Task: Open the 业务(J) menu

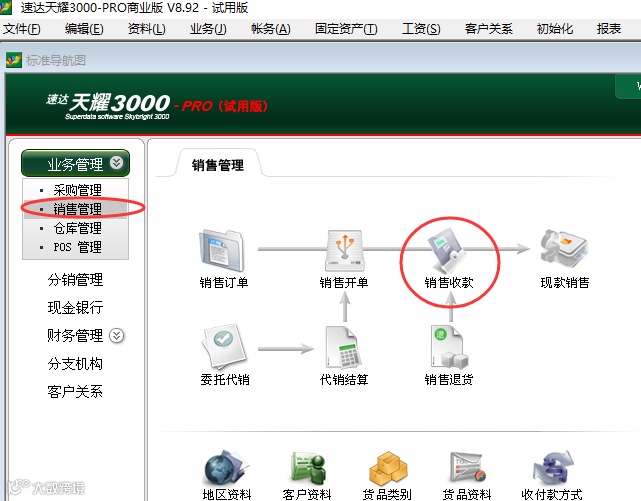Action: point(208,29)
